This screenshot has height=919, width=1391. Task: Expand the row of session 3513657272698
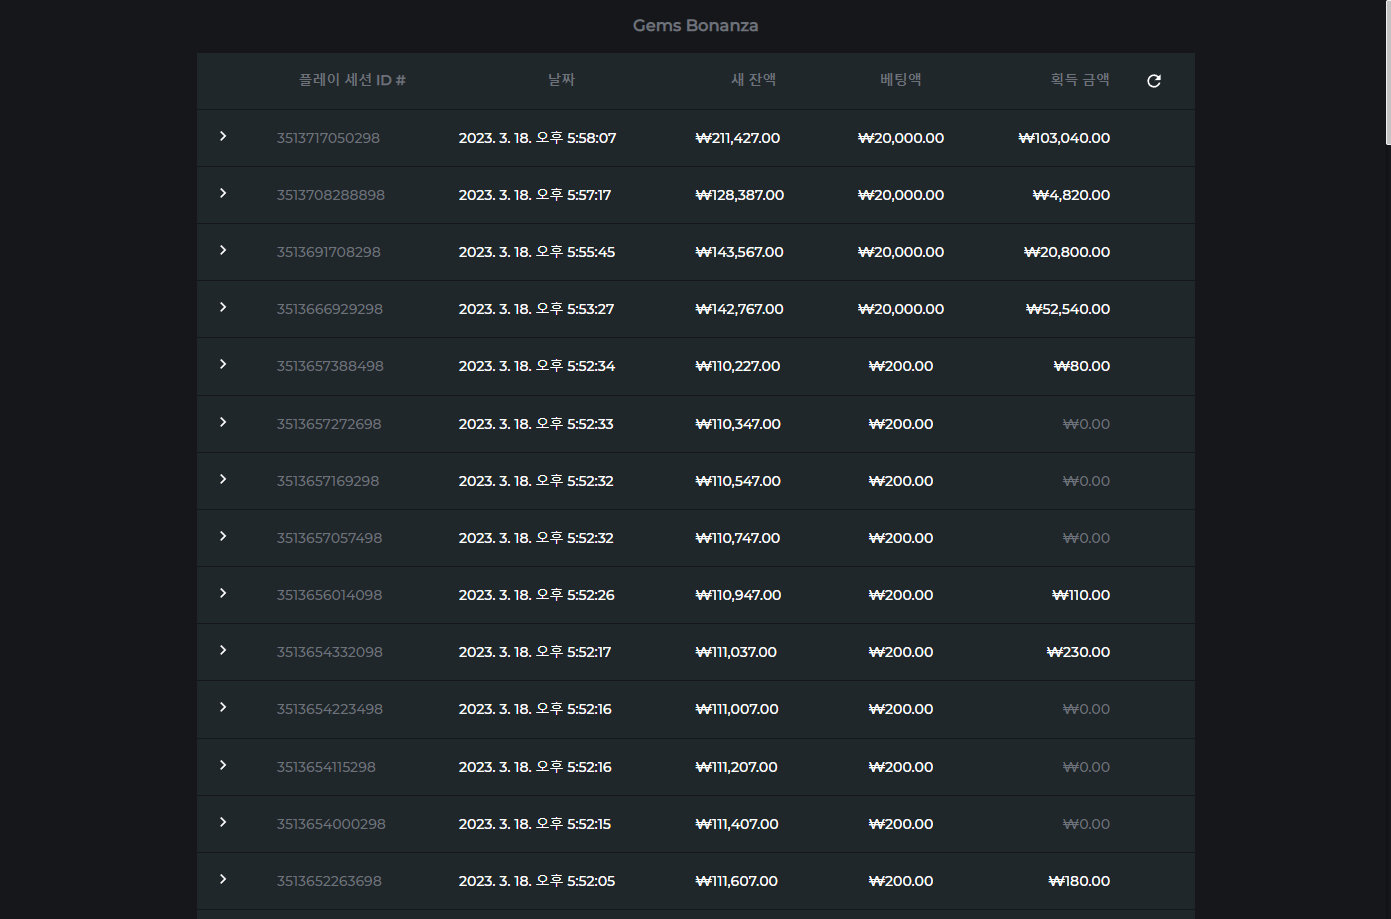point(223,422)
